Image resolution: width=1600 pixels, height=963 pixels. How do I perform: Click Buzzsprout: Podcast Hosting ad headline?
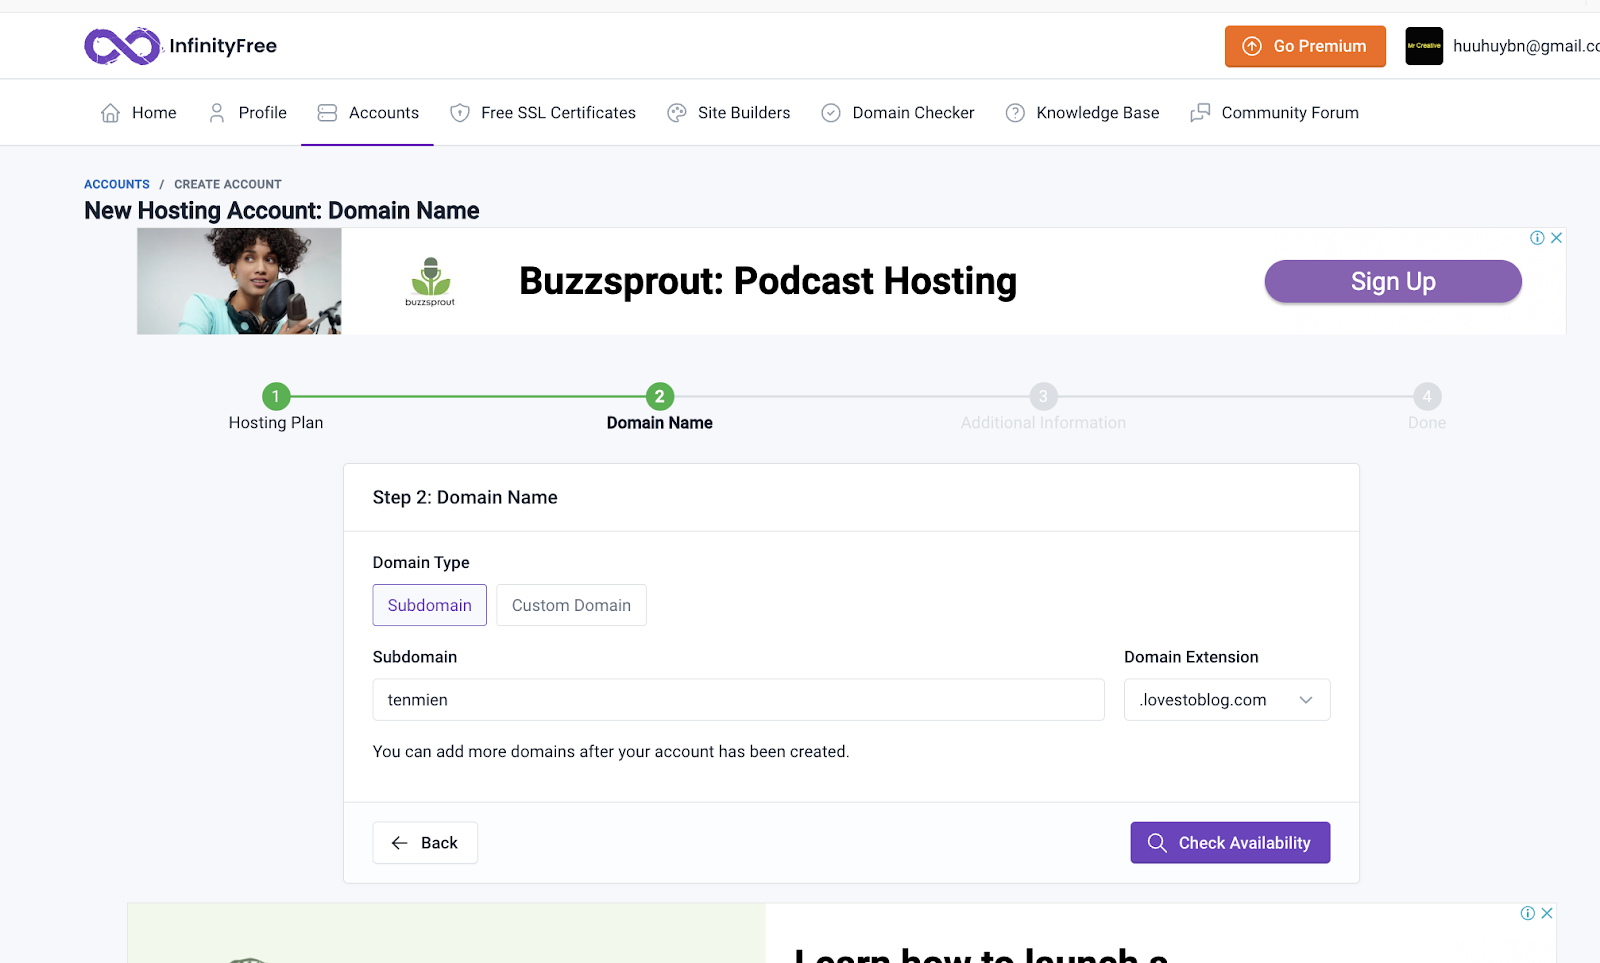coord(768,282)
